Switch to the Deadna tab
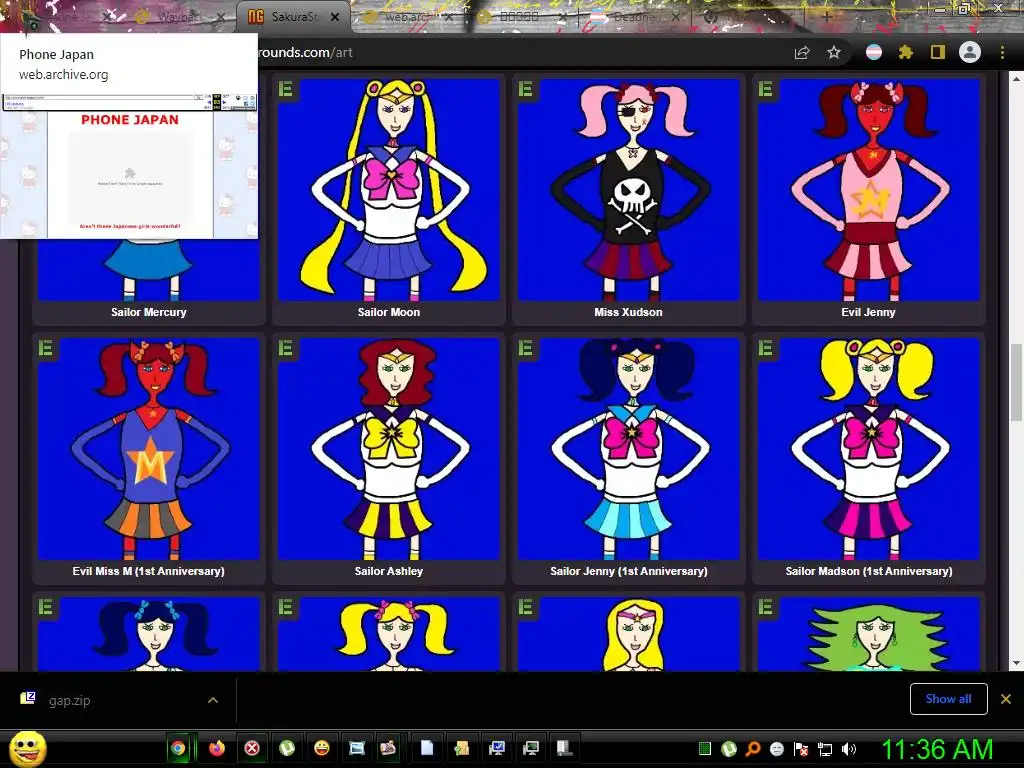1024x768 pixels. (637, 17)
